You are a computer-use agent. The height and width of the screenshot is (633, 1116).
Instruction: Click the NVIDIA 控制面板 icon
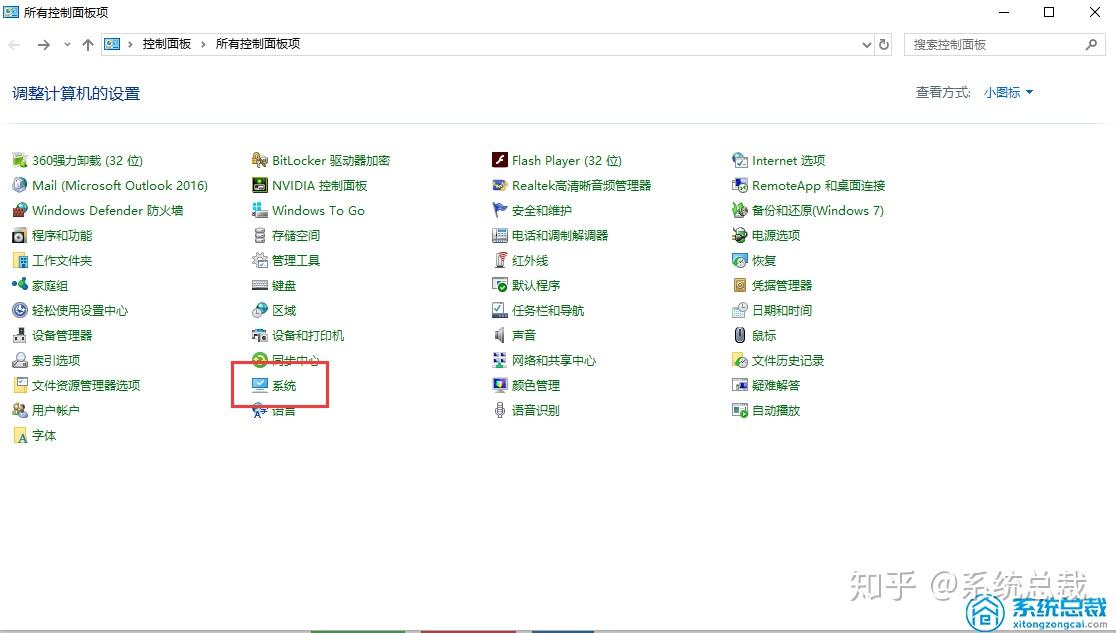[260, 185]
